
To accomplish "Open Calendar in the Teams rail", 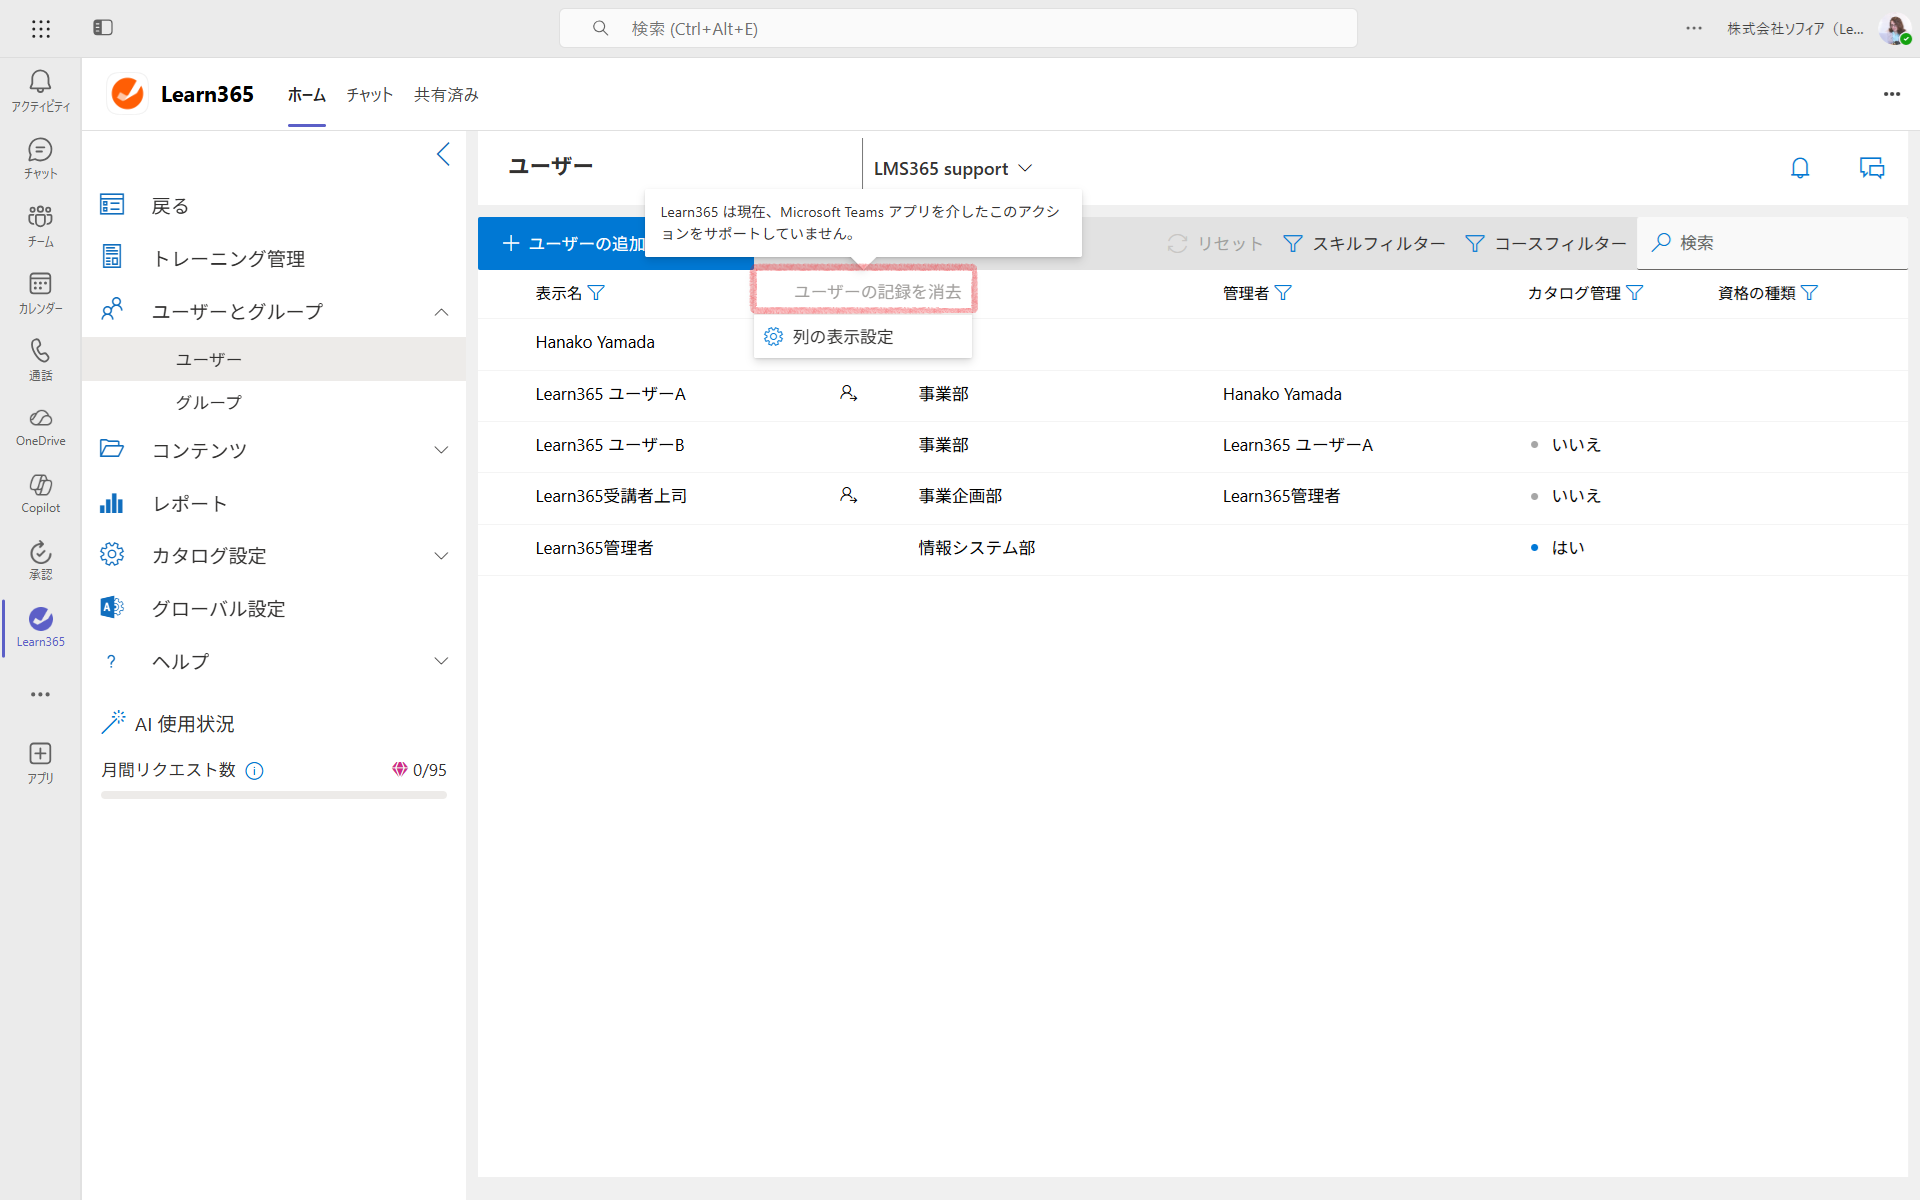I will point(41,293).
